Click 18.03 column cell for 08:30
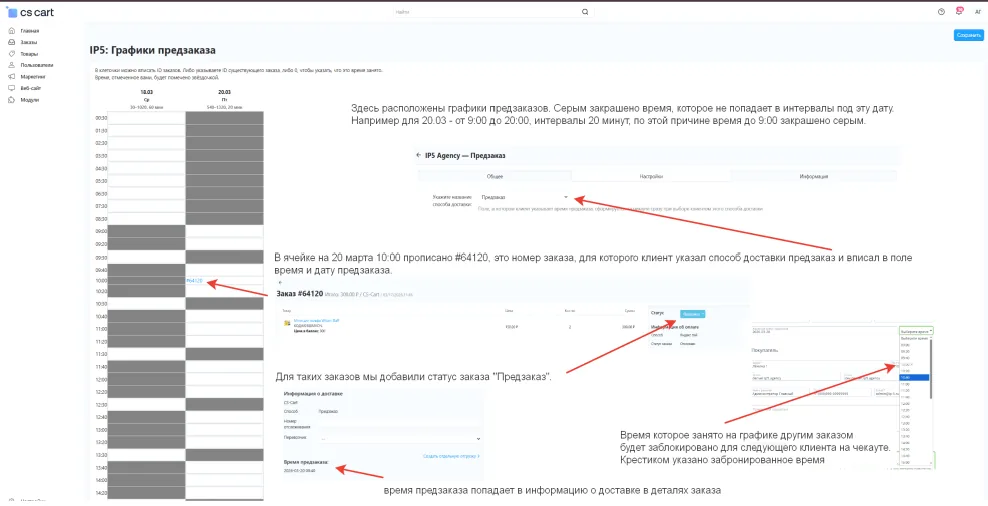Screen dimensions: 988x506 [146, 219]
